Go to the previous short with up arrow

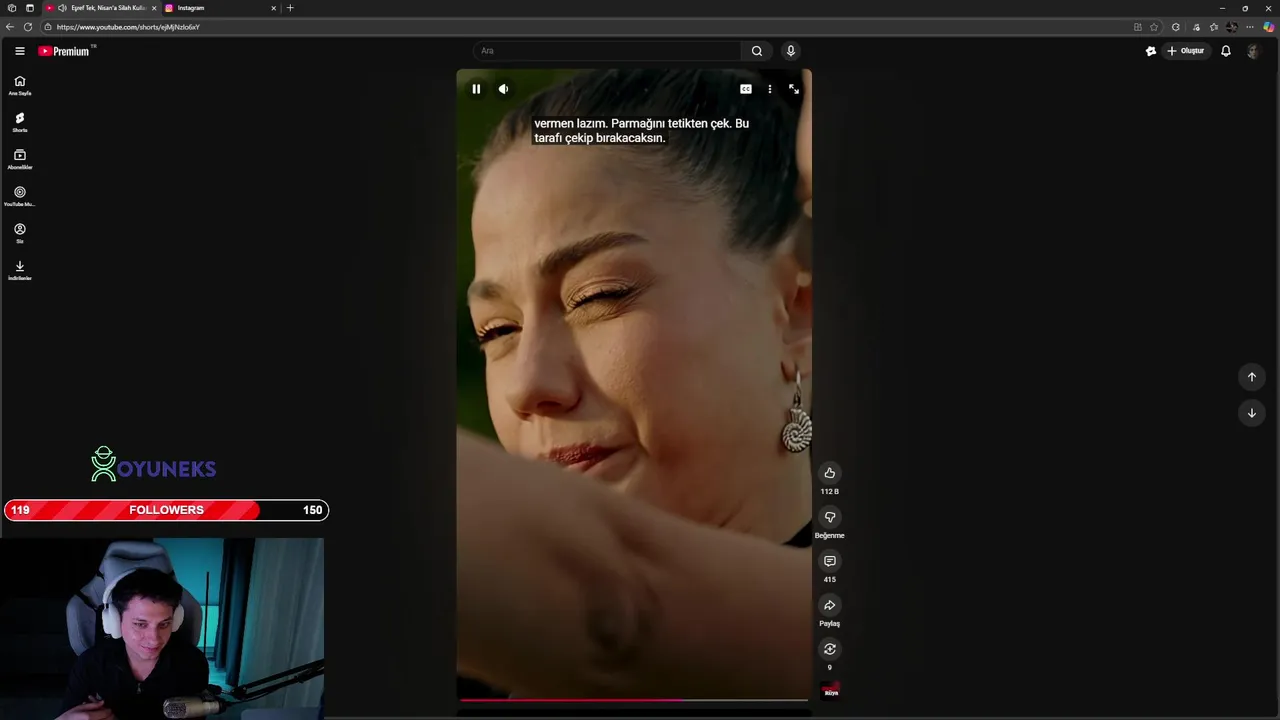(x=1251, y=377)
